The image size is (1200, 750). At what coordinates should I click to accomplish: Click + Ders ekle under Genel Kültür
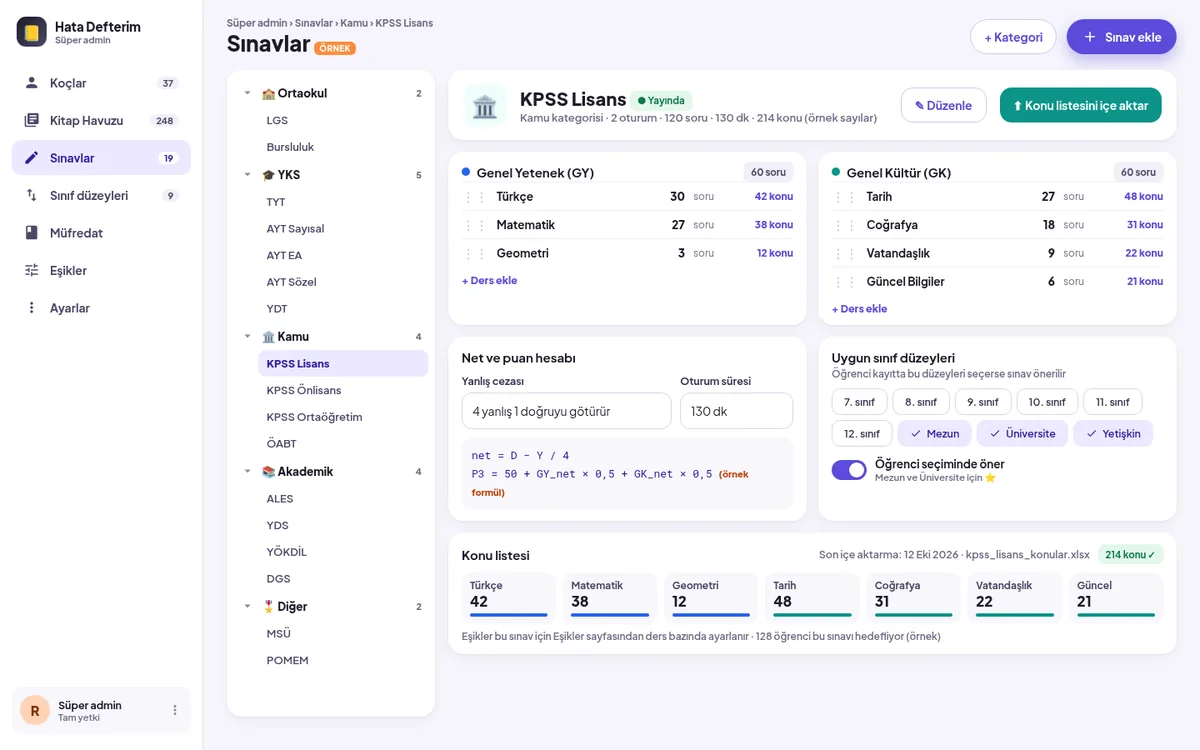[x=859, y=309]
